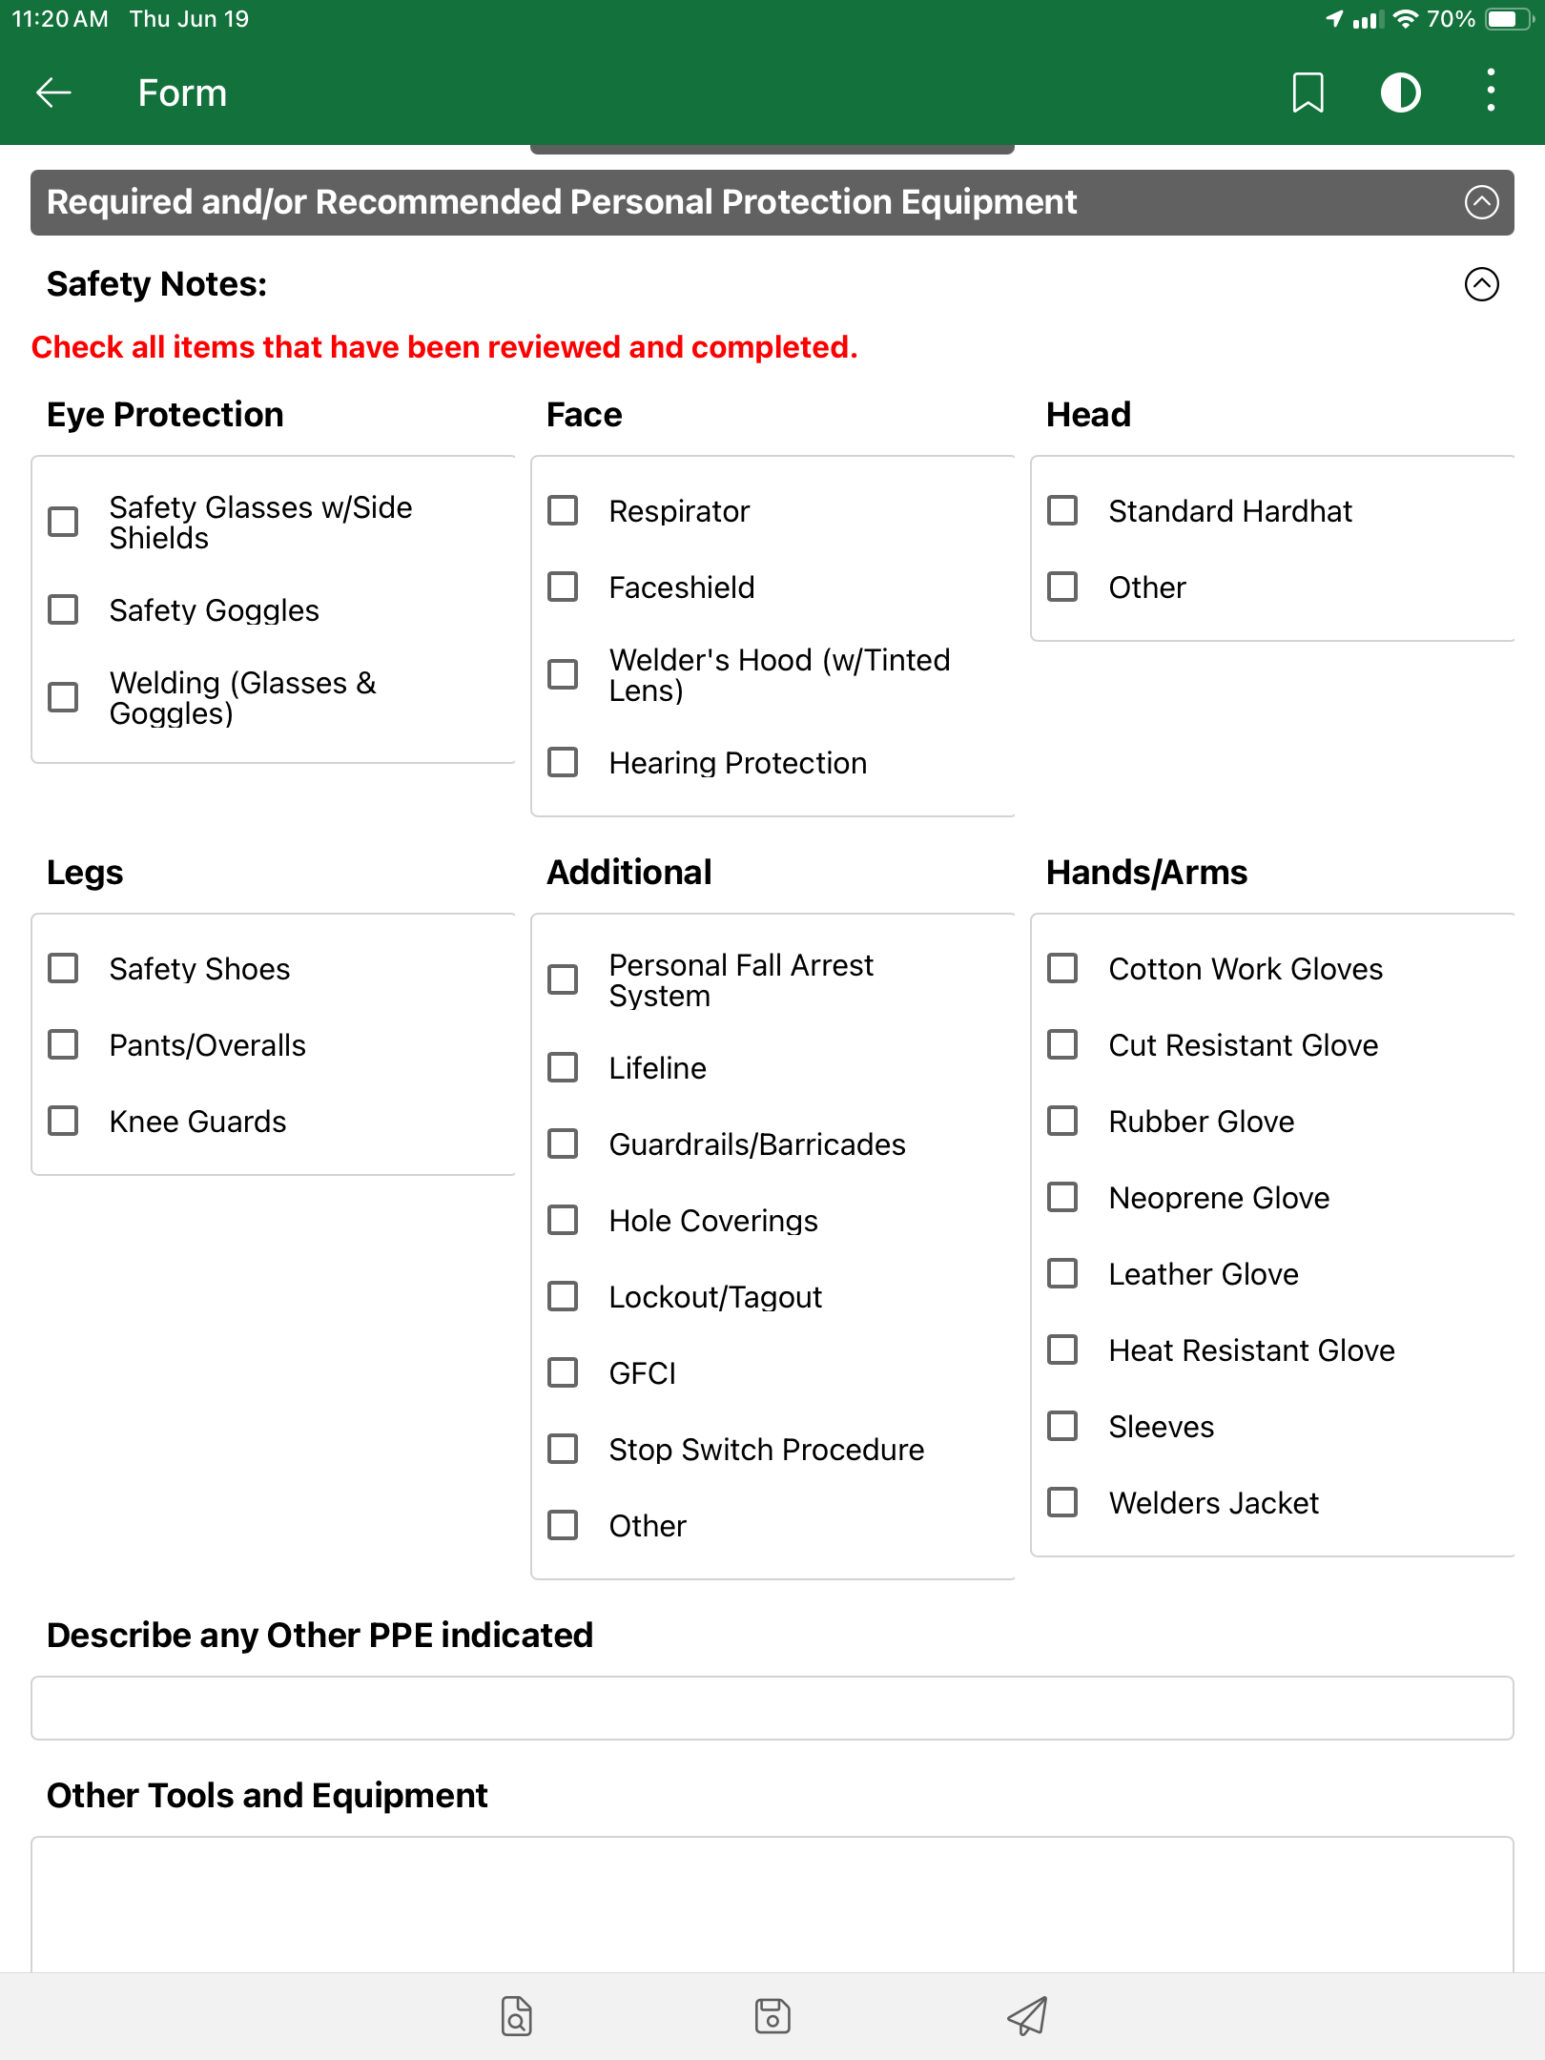Open the three-dot overflow menu
Viewport: 1545px width, 2060px height.
[x=1490, y=91]
